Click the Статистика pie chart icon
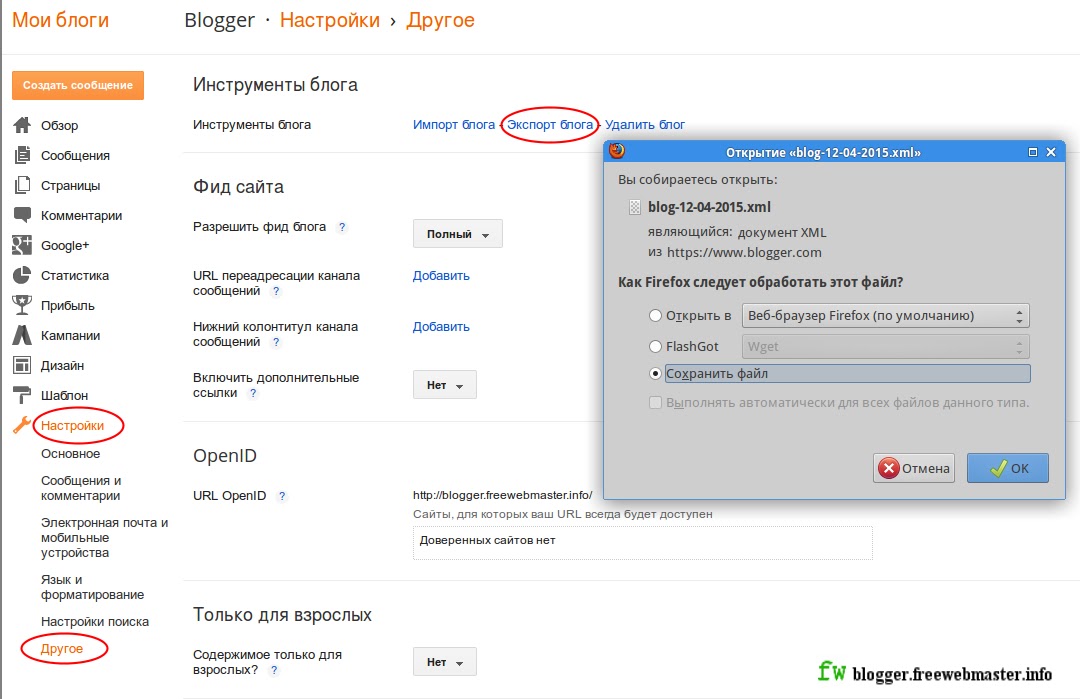Viewport: 1080px width, 699px height. [x=22, y=275]
